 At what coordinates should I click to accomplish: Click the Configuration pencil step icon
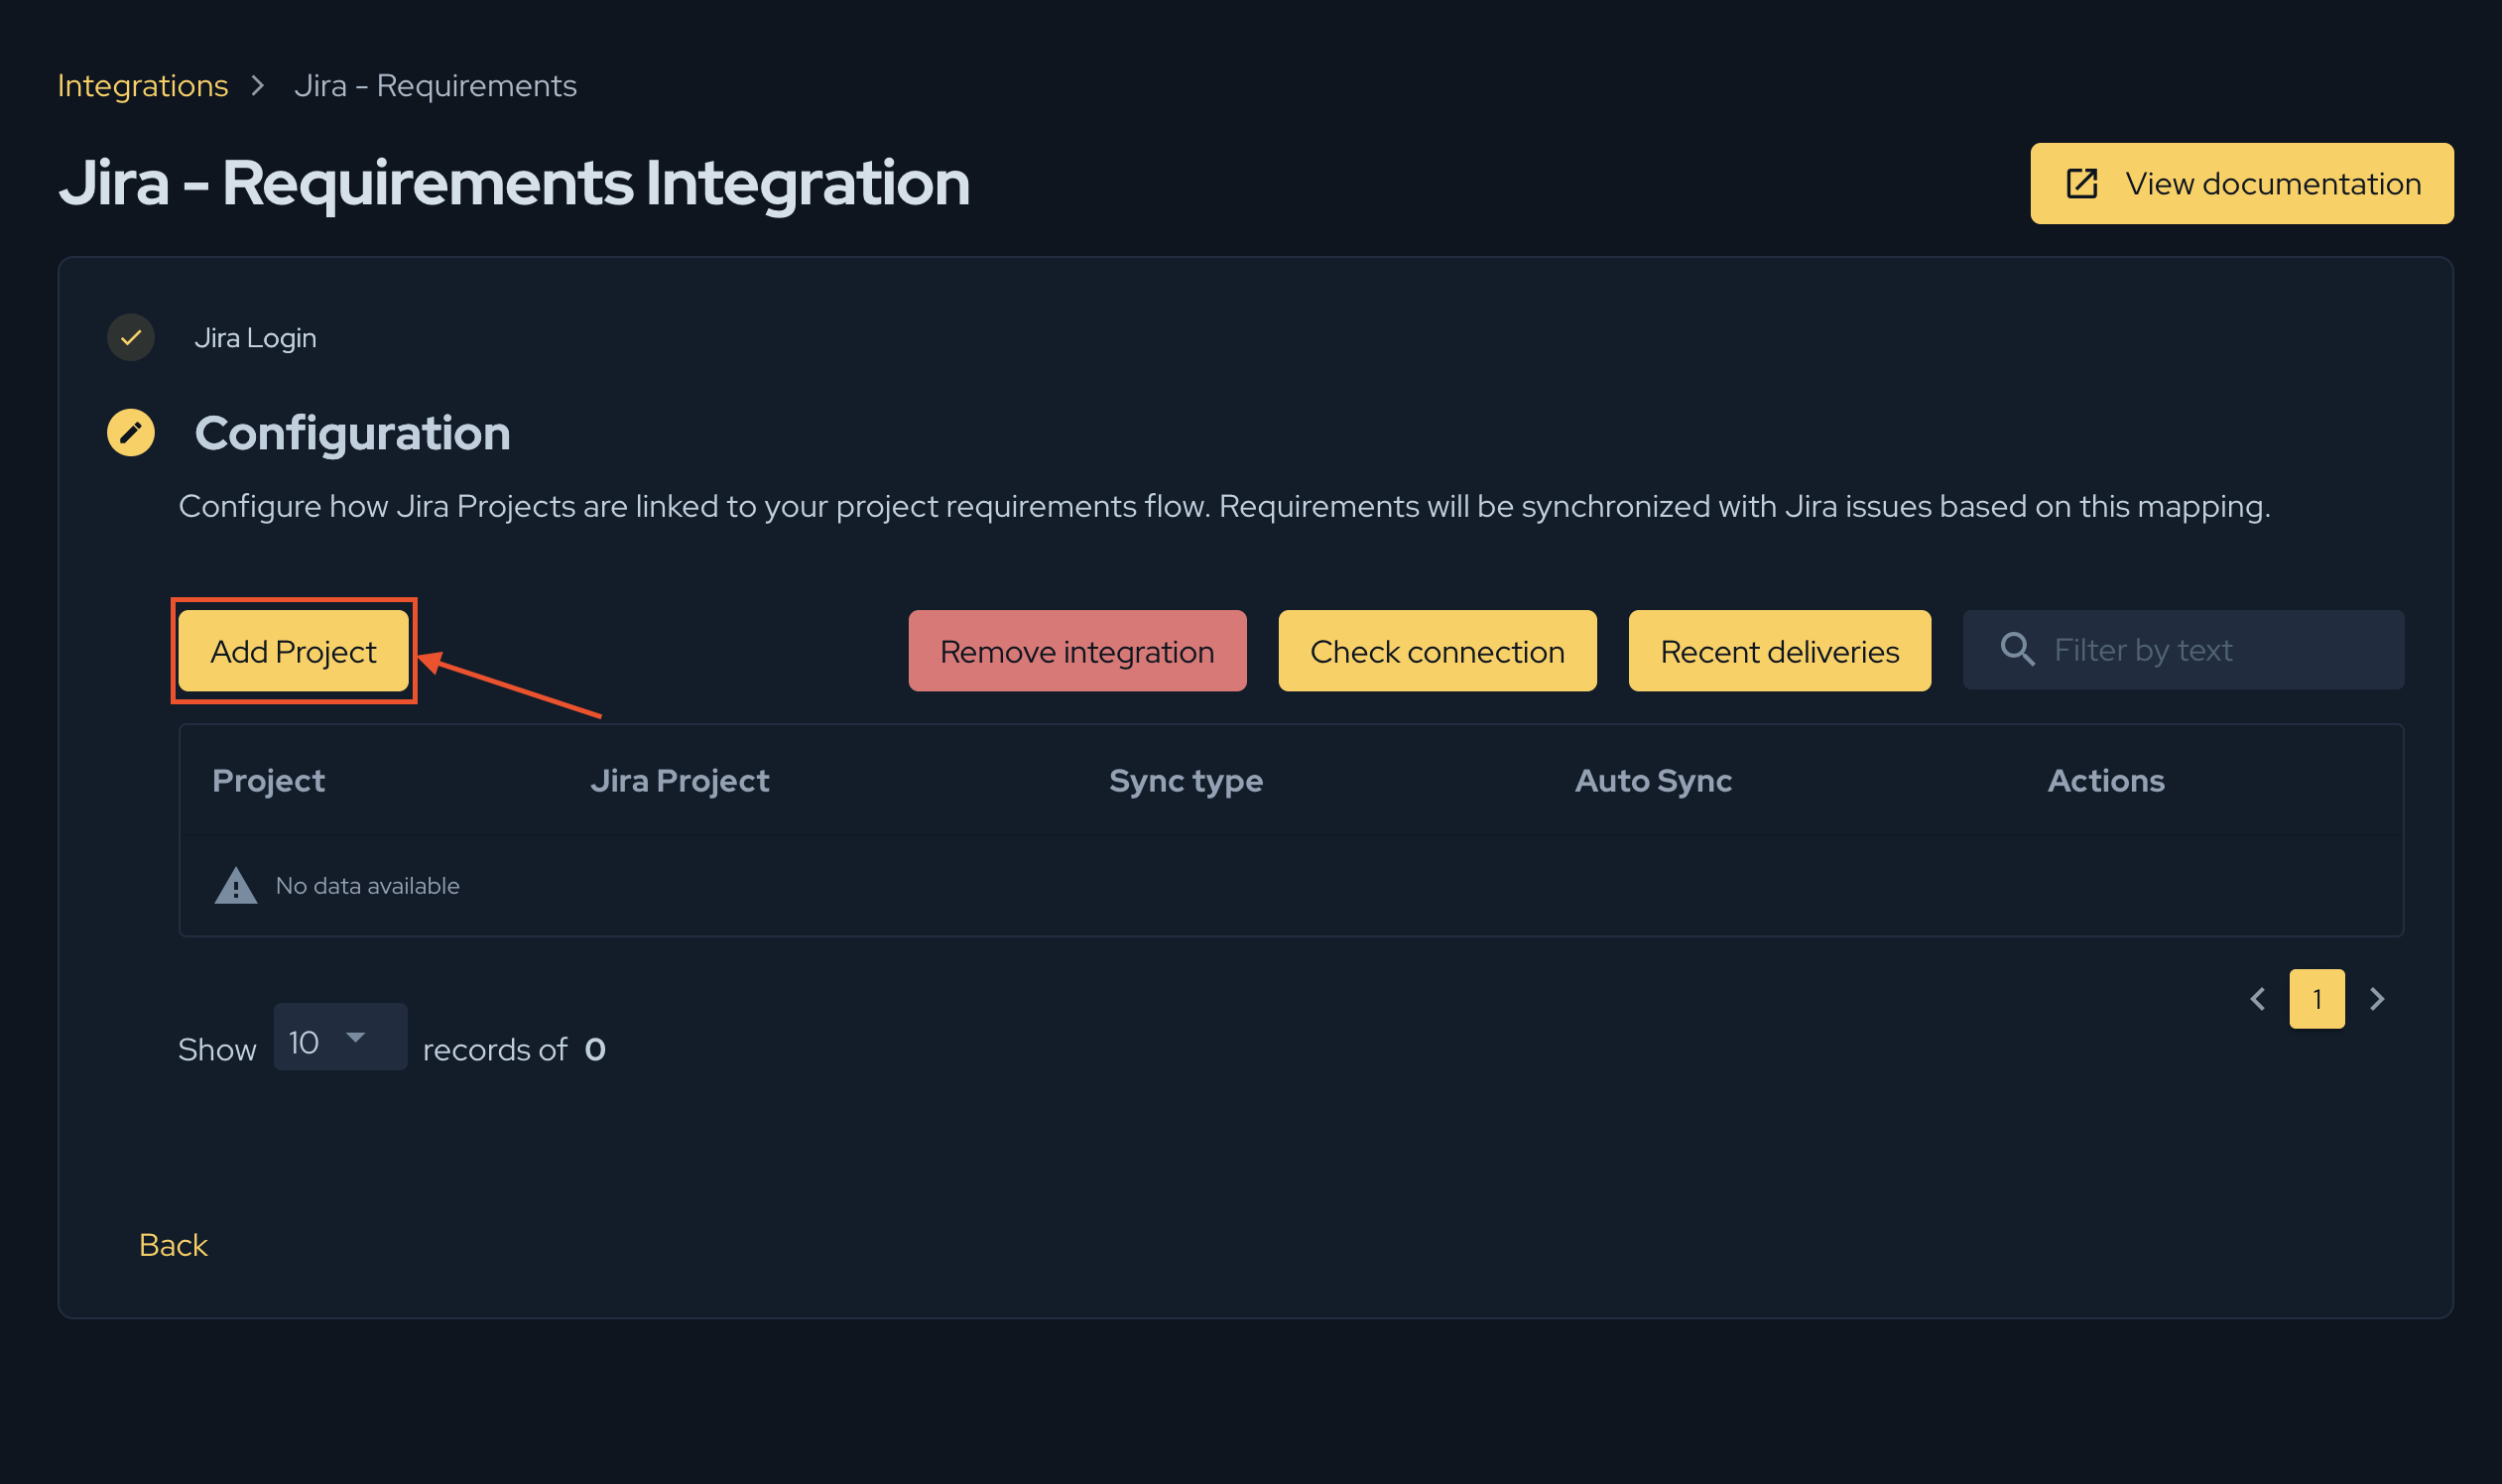(x=131, y=433)
